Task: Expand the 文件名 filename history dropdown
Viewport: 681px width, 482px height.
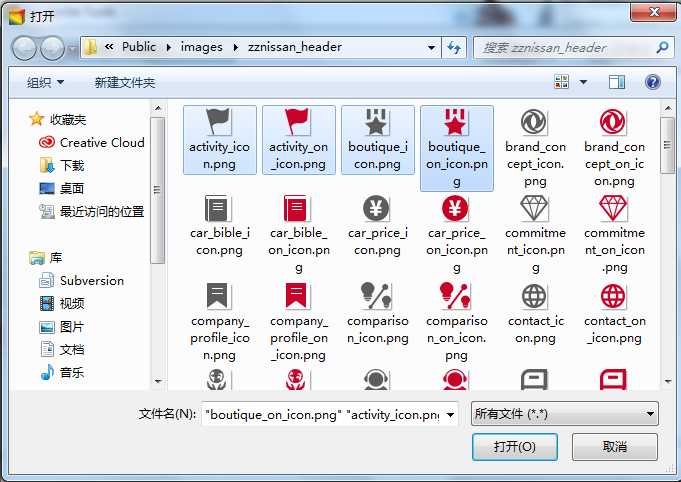Action: 450,415
